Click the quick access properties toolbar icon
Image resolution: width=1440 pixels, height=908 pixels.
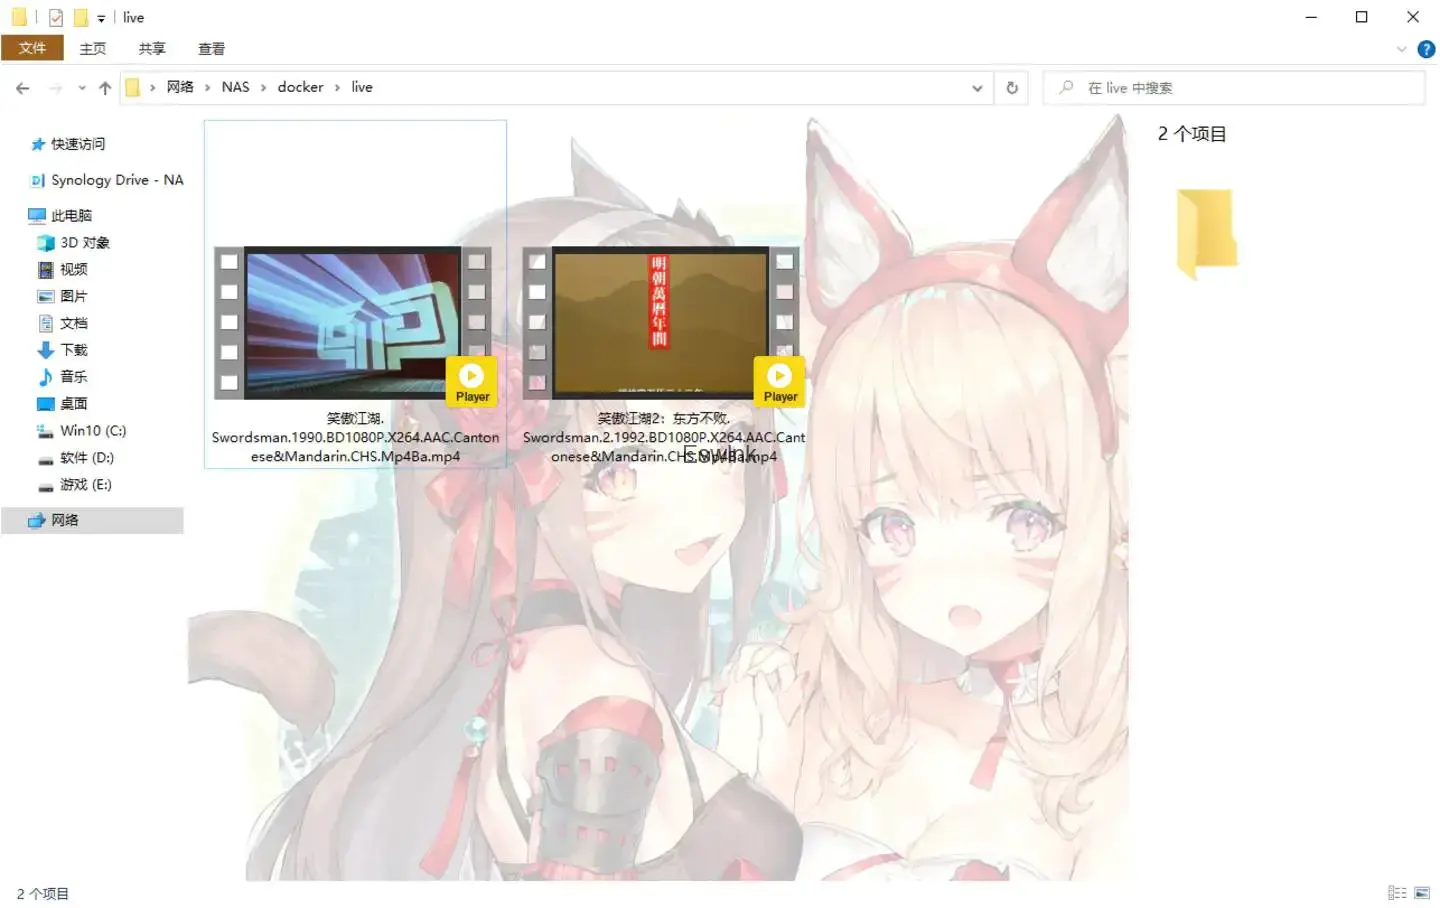pos(56,18)
